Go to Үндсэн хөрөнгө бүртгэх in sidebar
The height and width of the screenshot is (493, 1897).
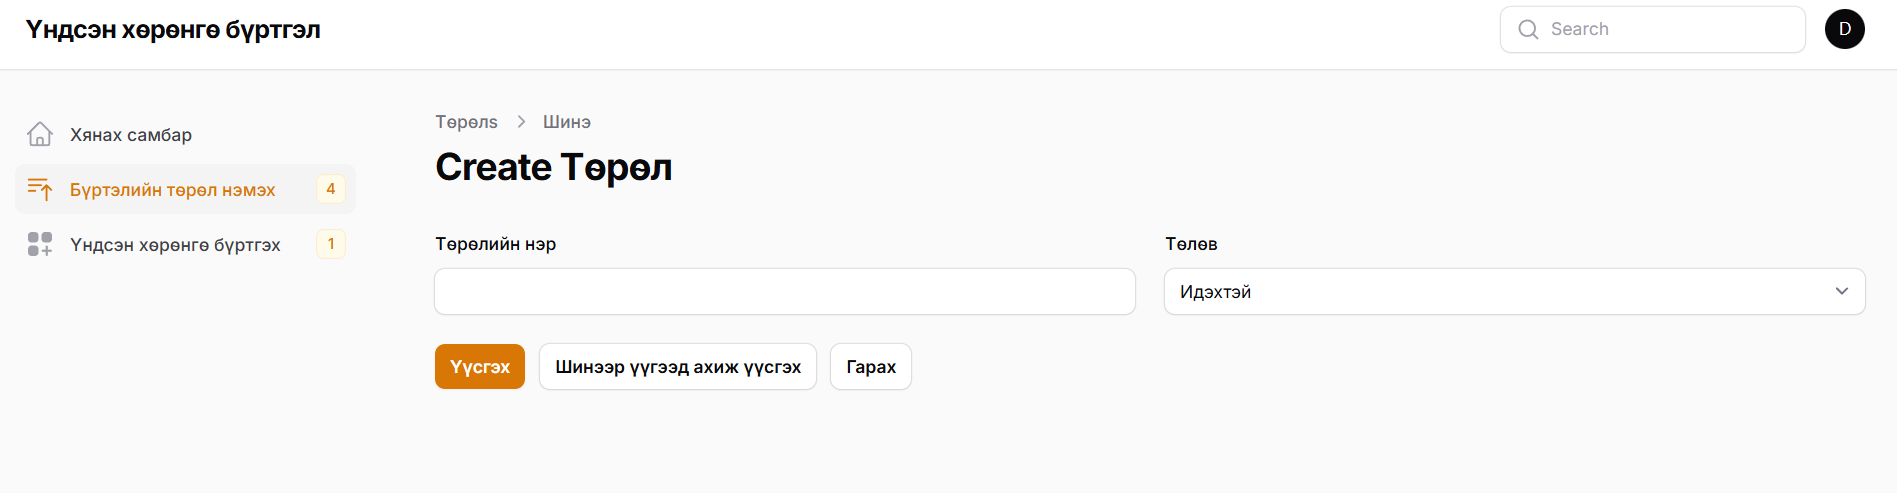175,245
